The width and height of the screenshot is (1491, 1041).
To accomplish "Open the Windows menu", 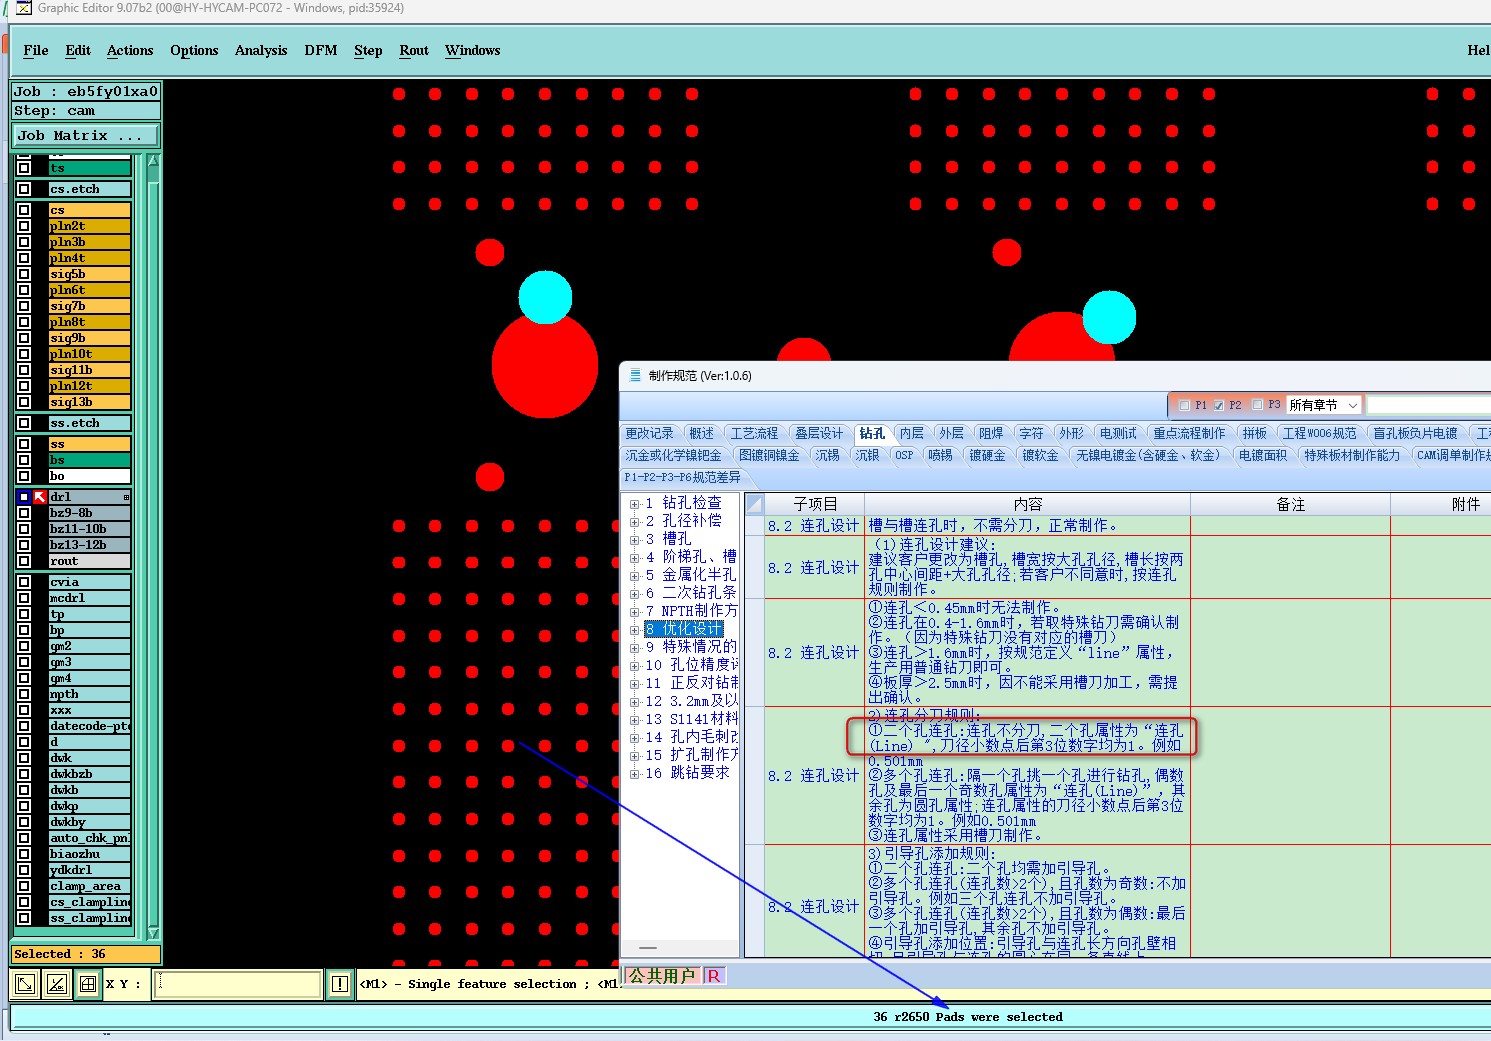I will coord(473,50).
